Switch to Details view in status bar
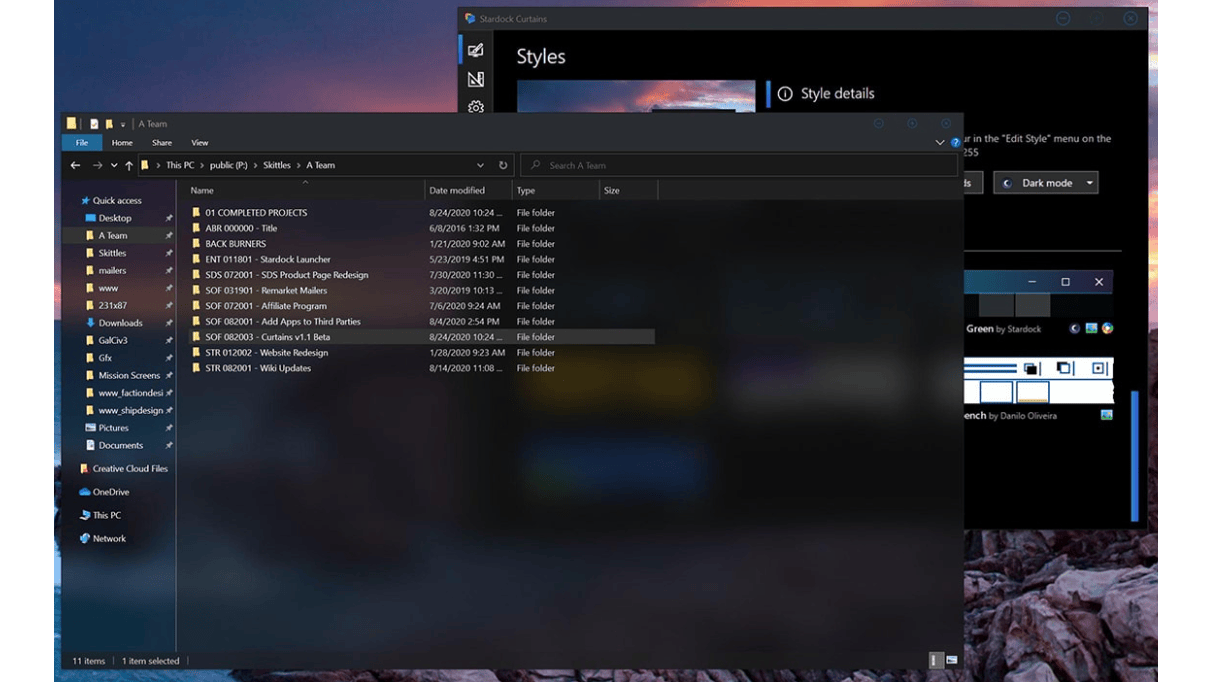1212x682 pixels. coord(935,661)
